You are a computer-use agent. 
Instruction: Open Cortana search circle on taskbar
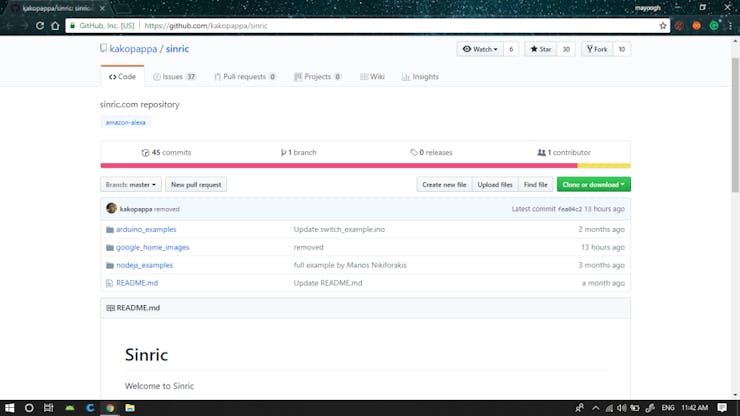[29, 408]
